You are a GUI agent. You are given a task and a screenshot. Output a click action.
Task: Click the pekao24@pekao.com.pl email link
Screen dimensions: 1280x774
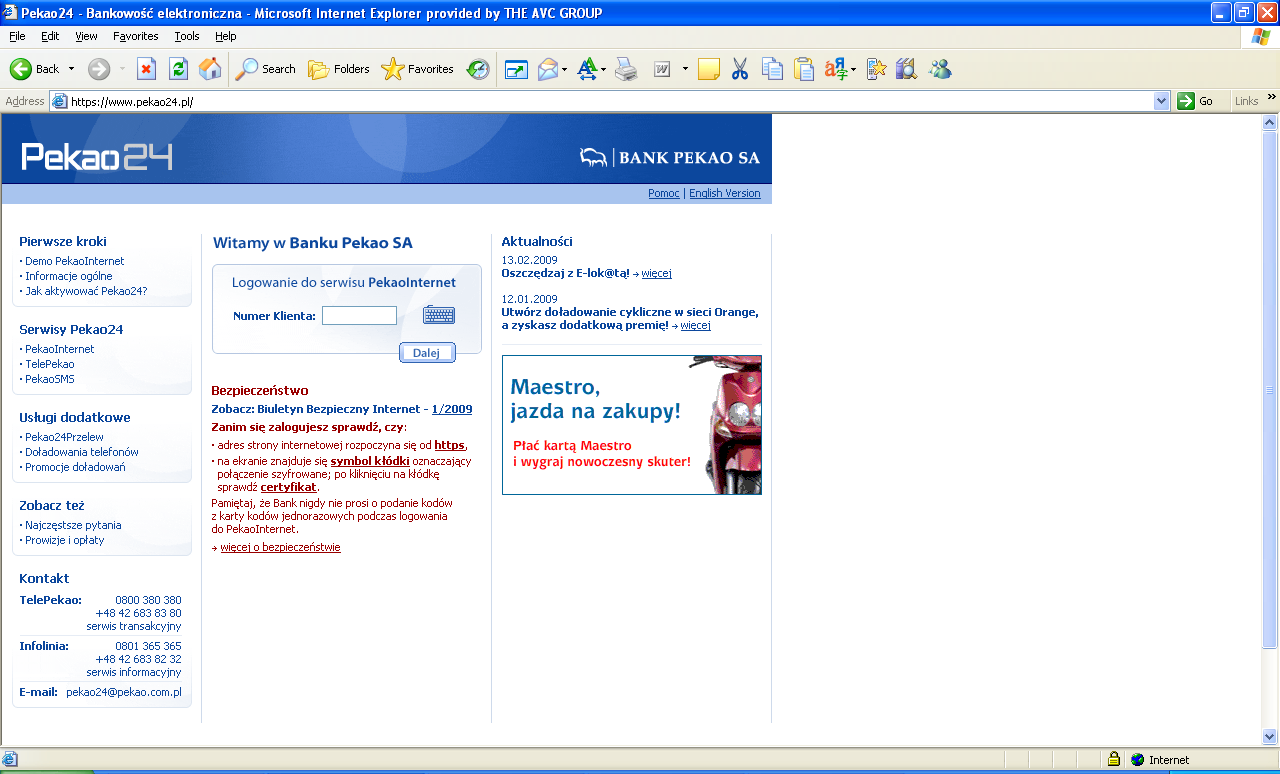coord(123,692)
